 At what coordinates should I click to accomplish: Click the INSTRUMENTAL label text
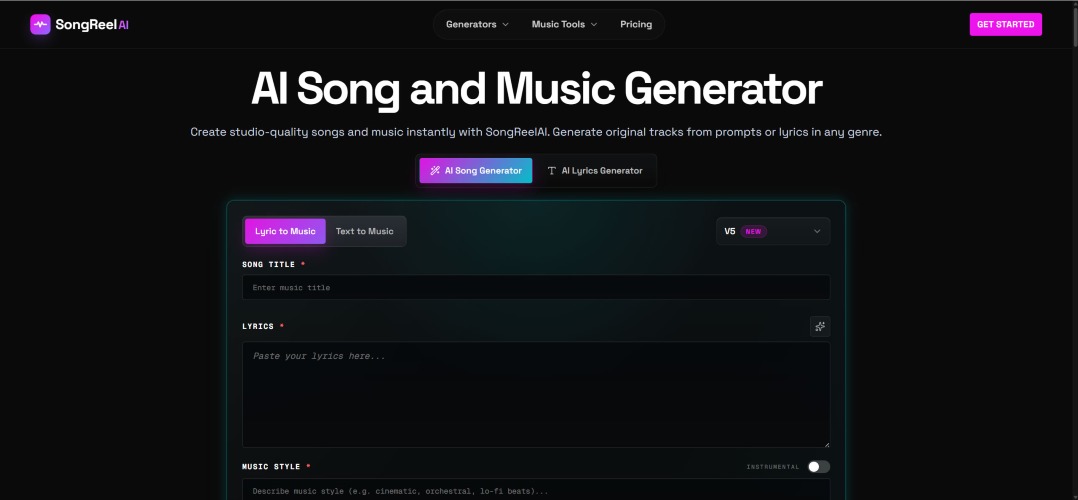point(773,467)
